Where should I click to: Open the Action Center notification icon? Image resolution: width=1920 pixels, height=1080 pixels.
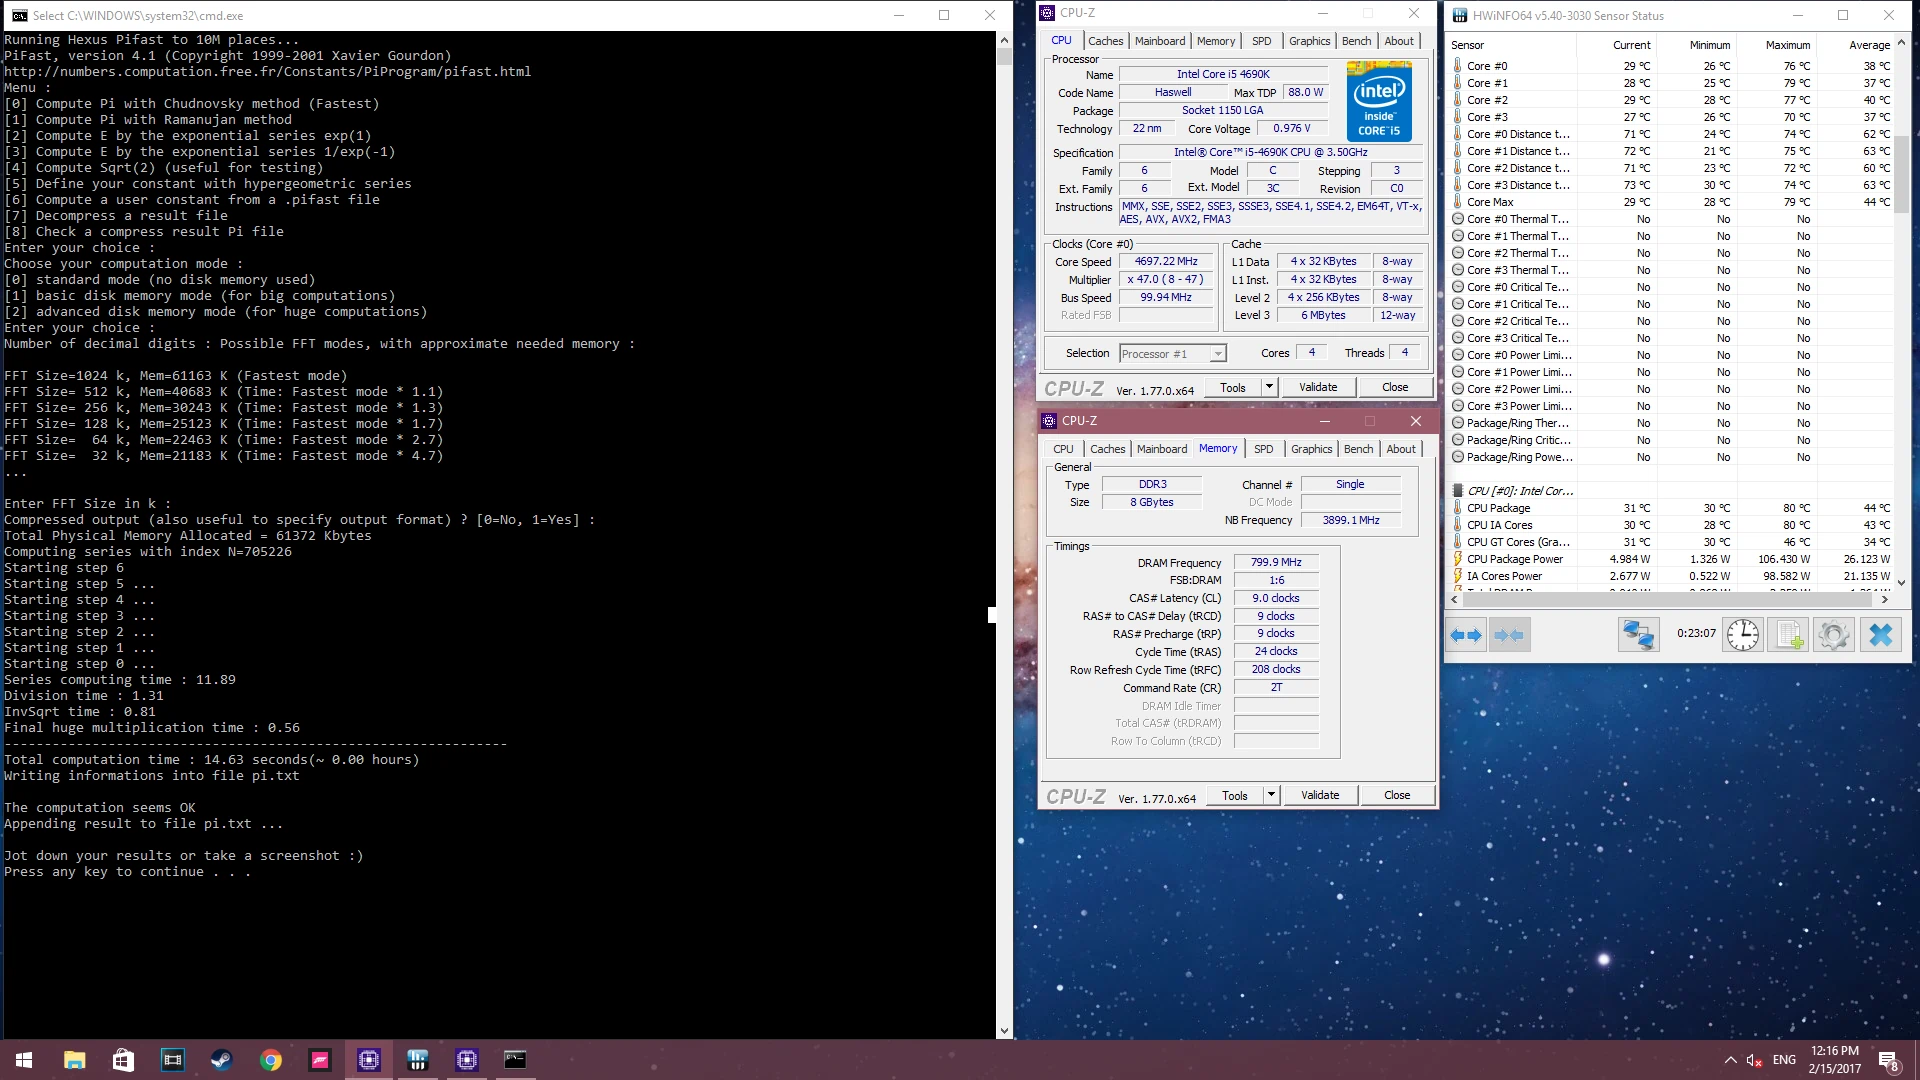(1888, 1060)
